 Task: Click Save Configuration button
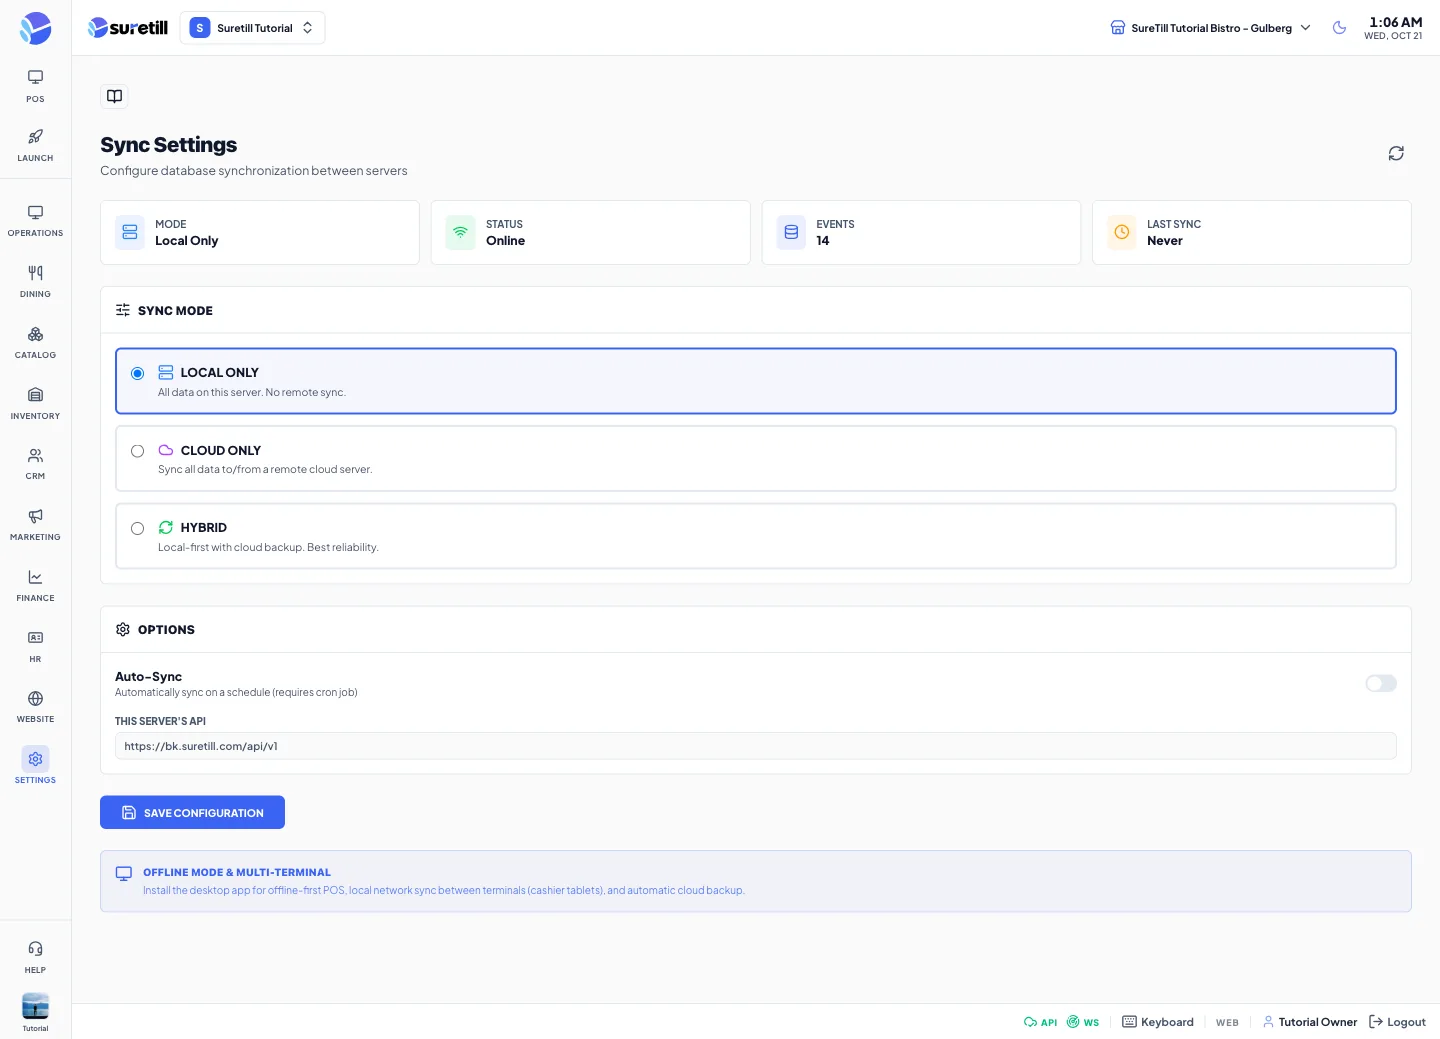tap(192, 812)
